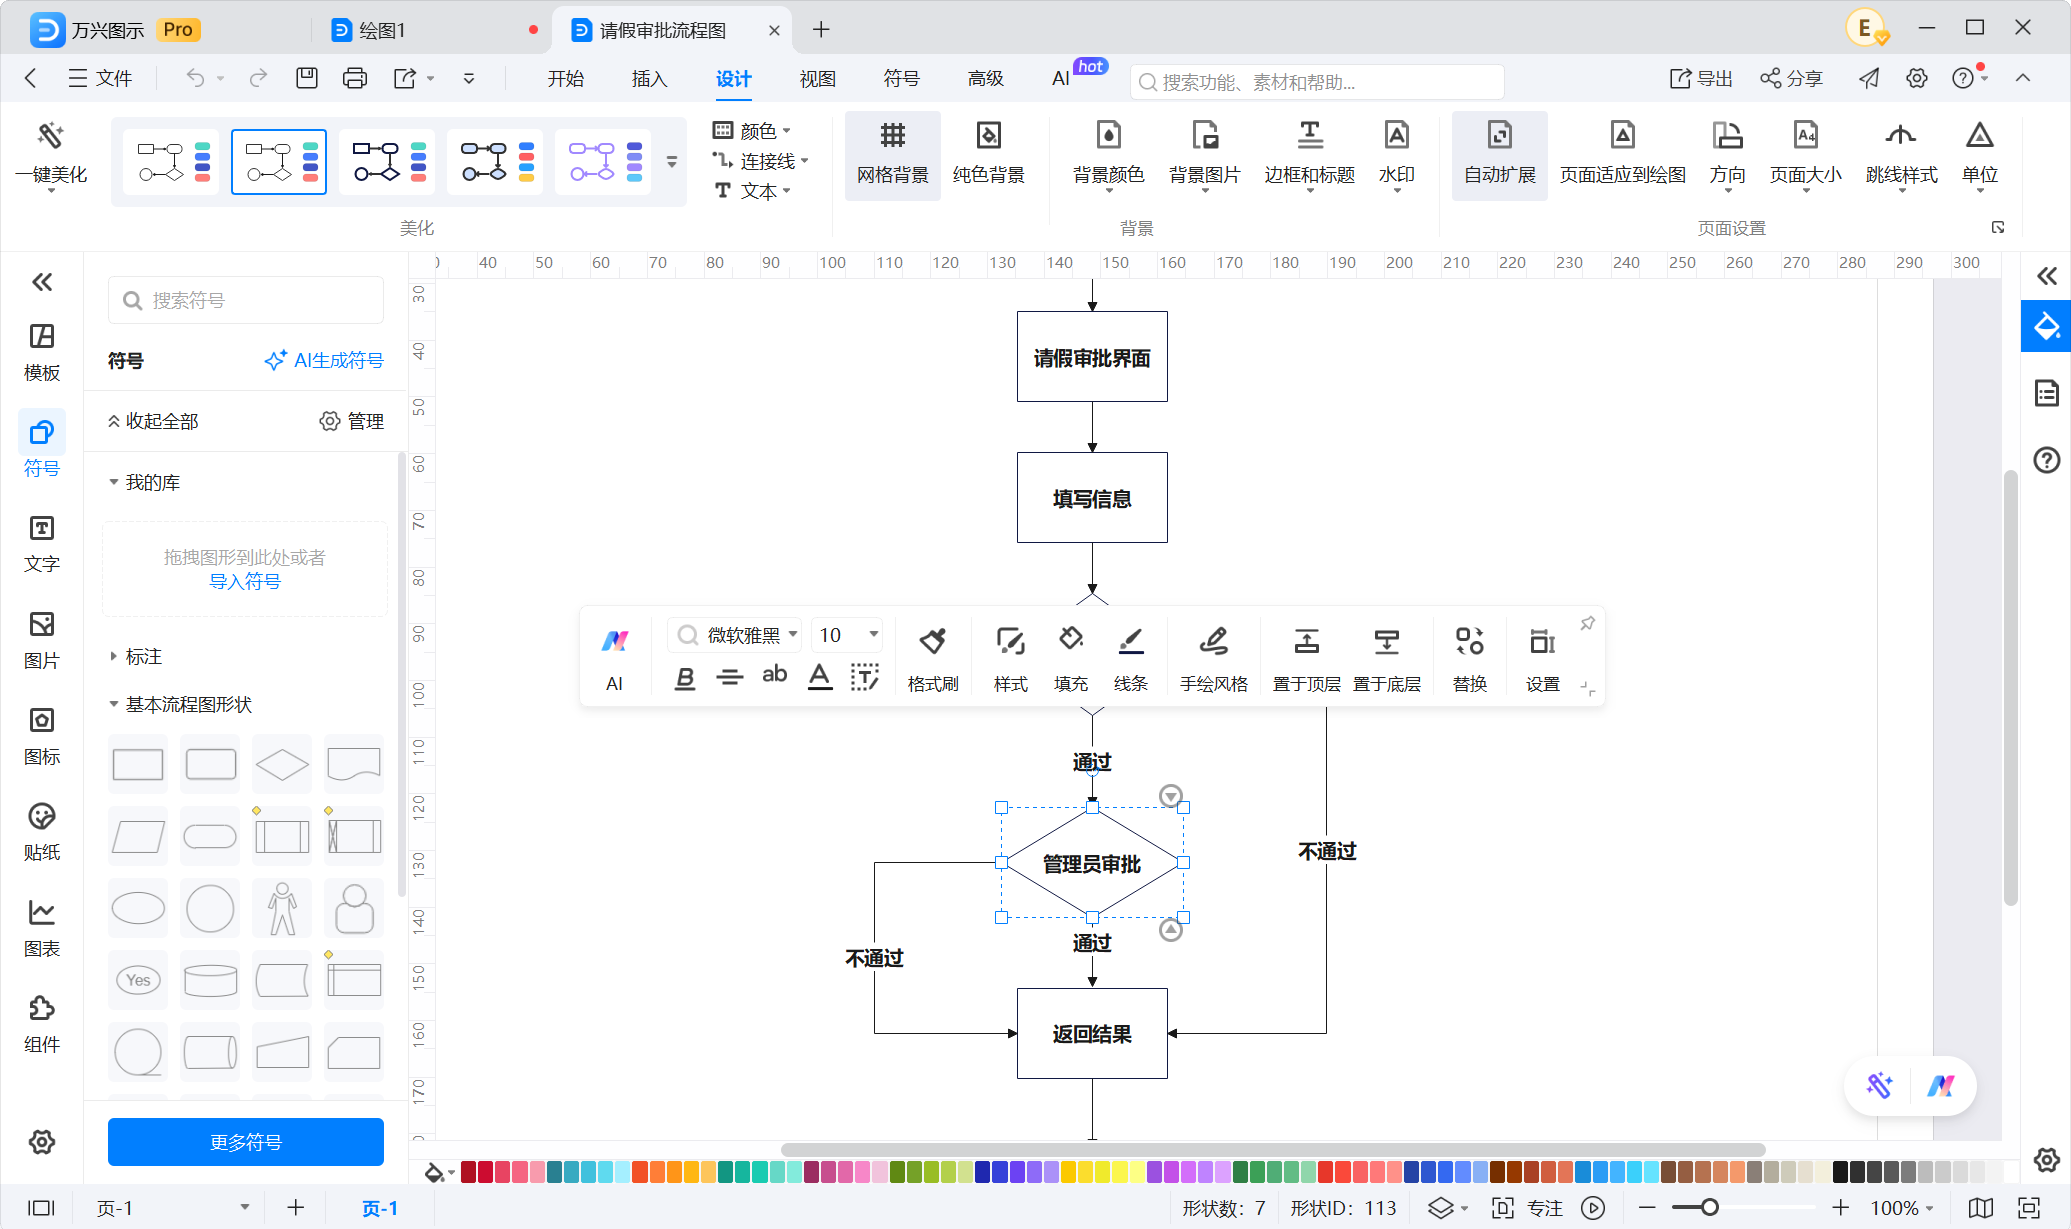Open the 替换 replace shape tool
This screenshot has width=2071, height=1229.
(1469, 658)
